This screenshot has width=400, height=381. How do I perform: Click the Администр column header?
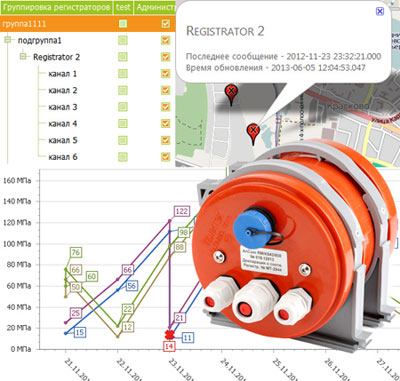pos(155,7)
